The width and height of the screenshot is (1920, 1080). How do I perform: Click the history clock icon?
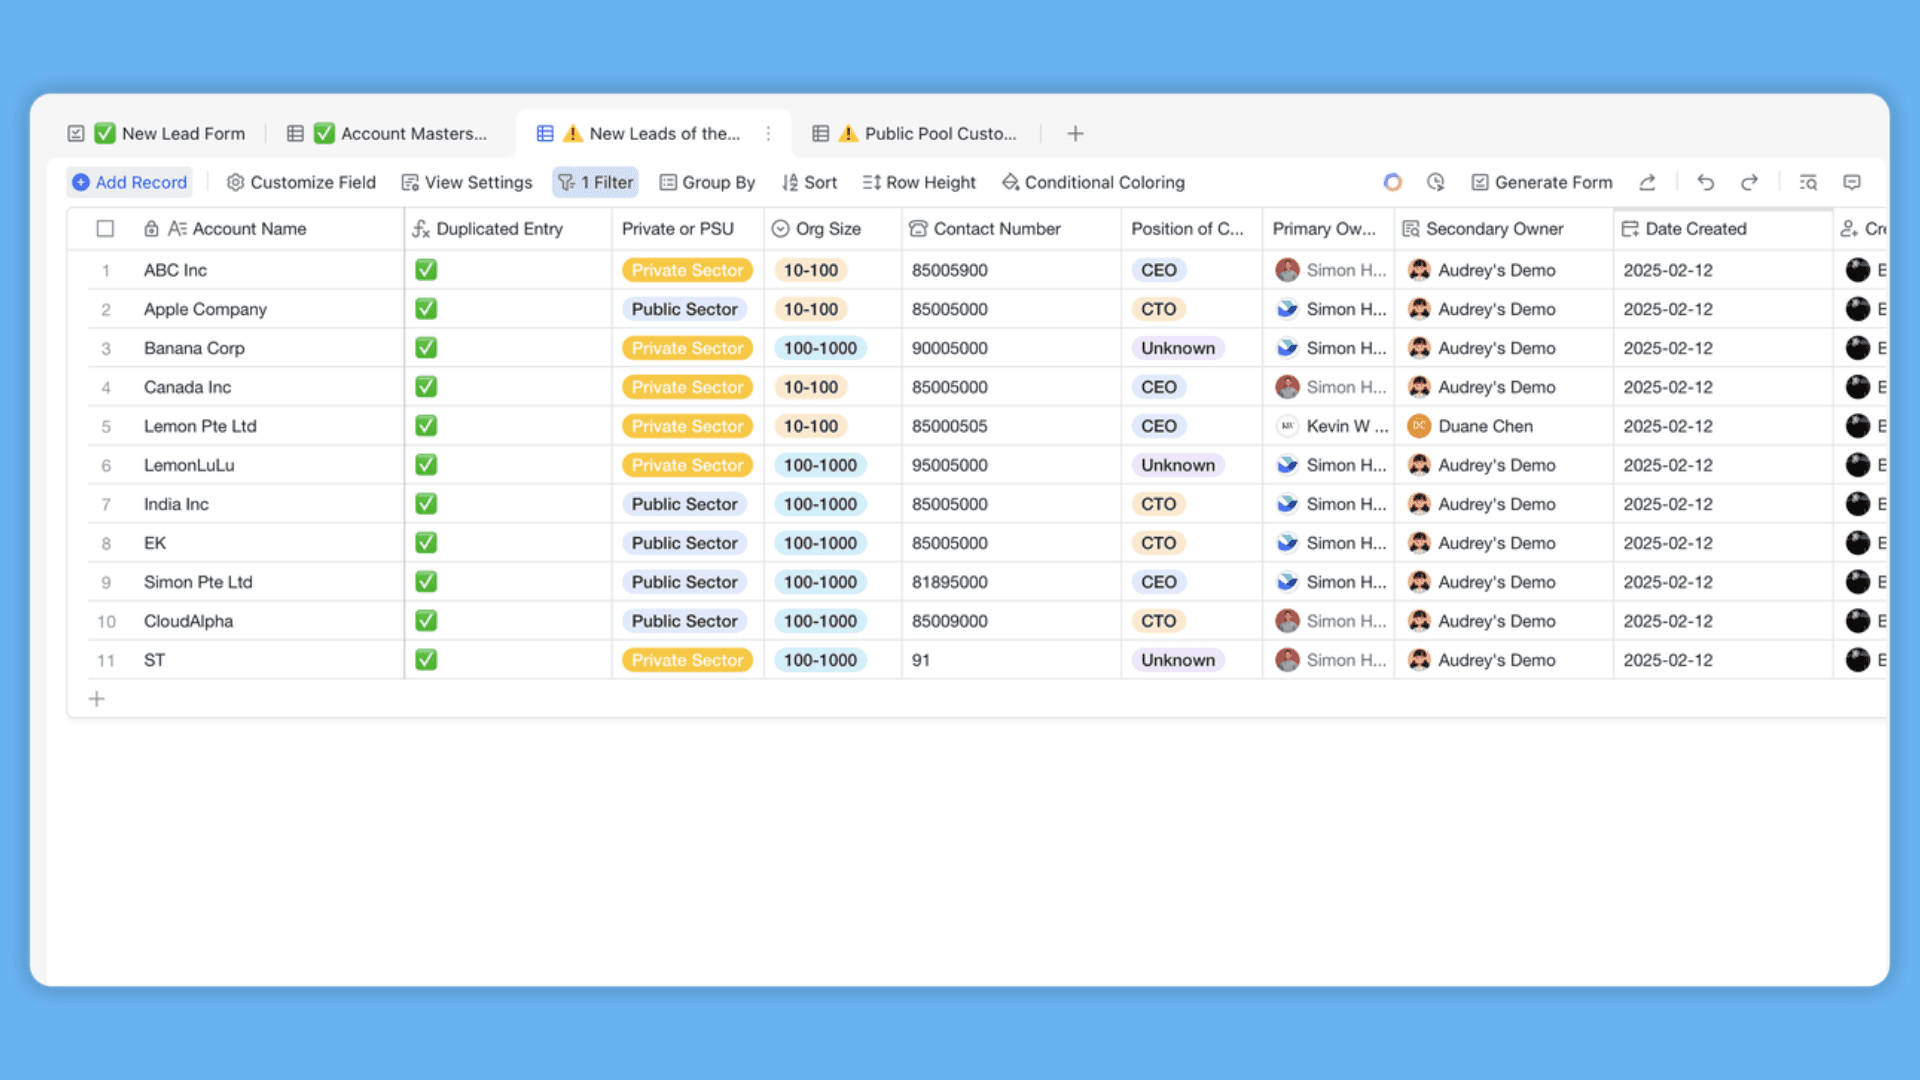tap(1436, 182)
